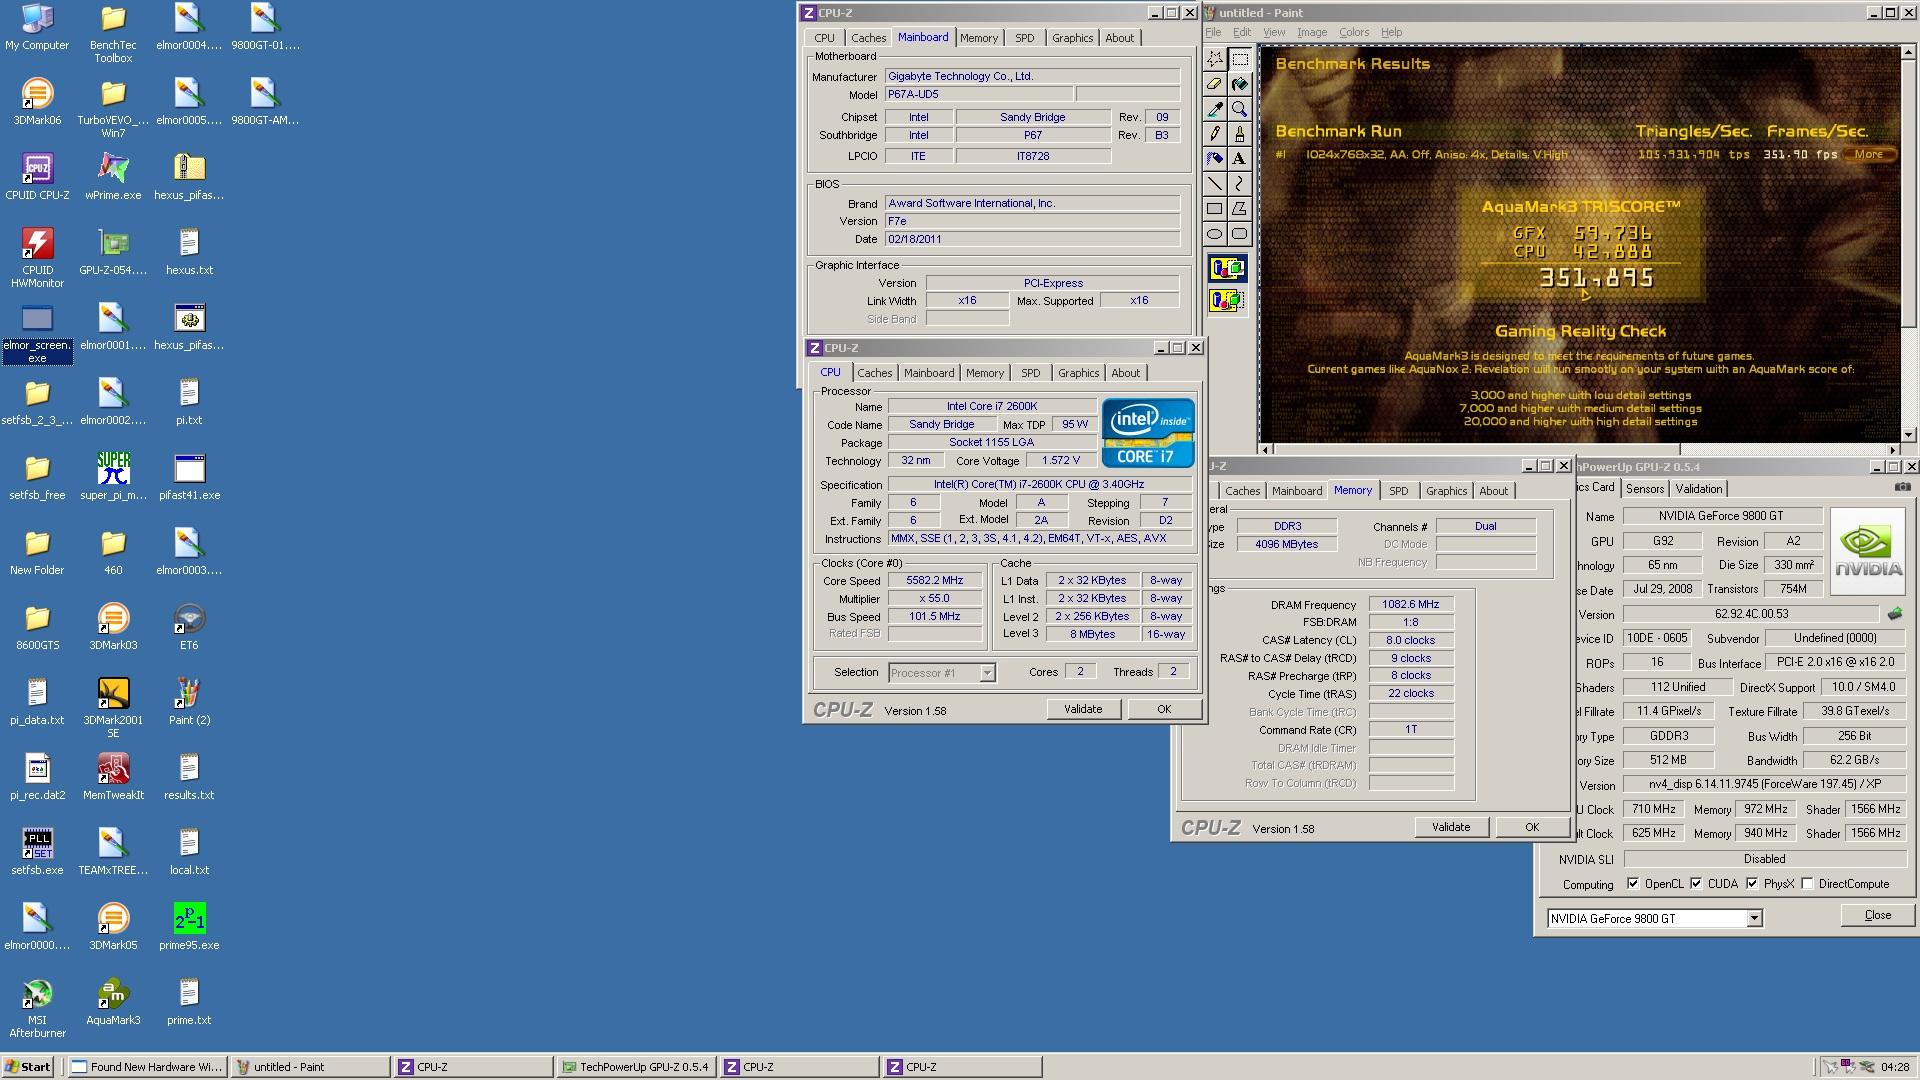Click Validate in the CPU-Z Memory window
Image resolution: width=1920 pixels, height=1080 pixels.
tap(1451, 827)
